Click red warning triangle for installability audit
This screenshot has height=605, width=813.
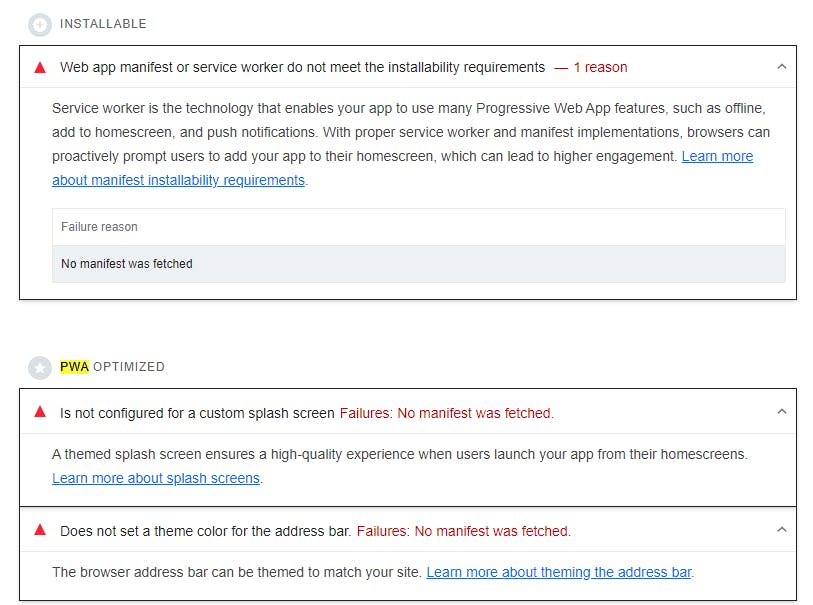[x=40, y=67]
